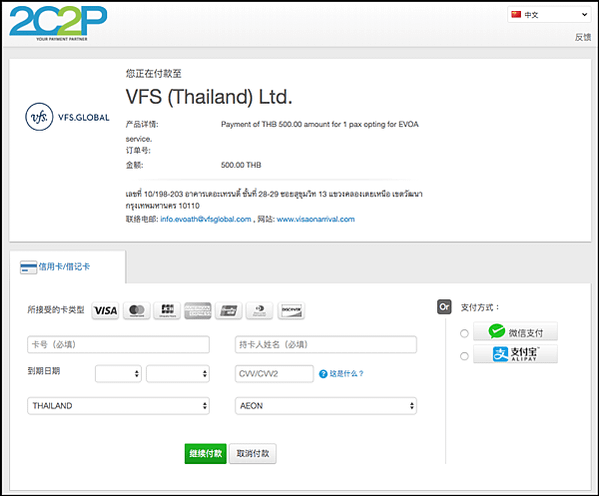Click the 取消付款 cancel button
Viewport: 599px width, 496px height.
pyautogui.click(x=253, y=454)
